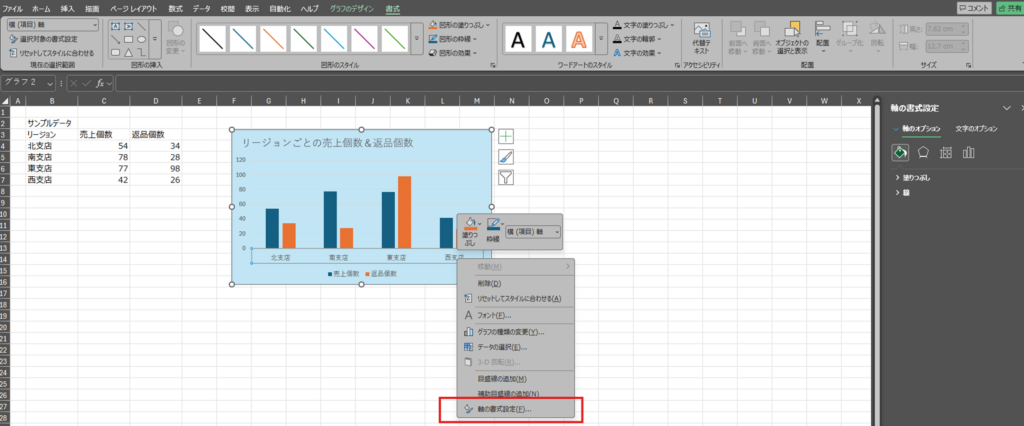Open Axis Options bar chart icon

(968, 152)
